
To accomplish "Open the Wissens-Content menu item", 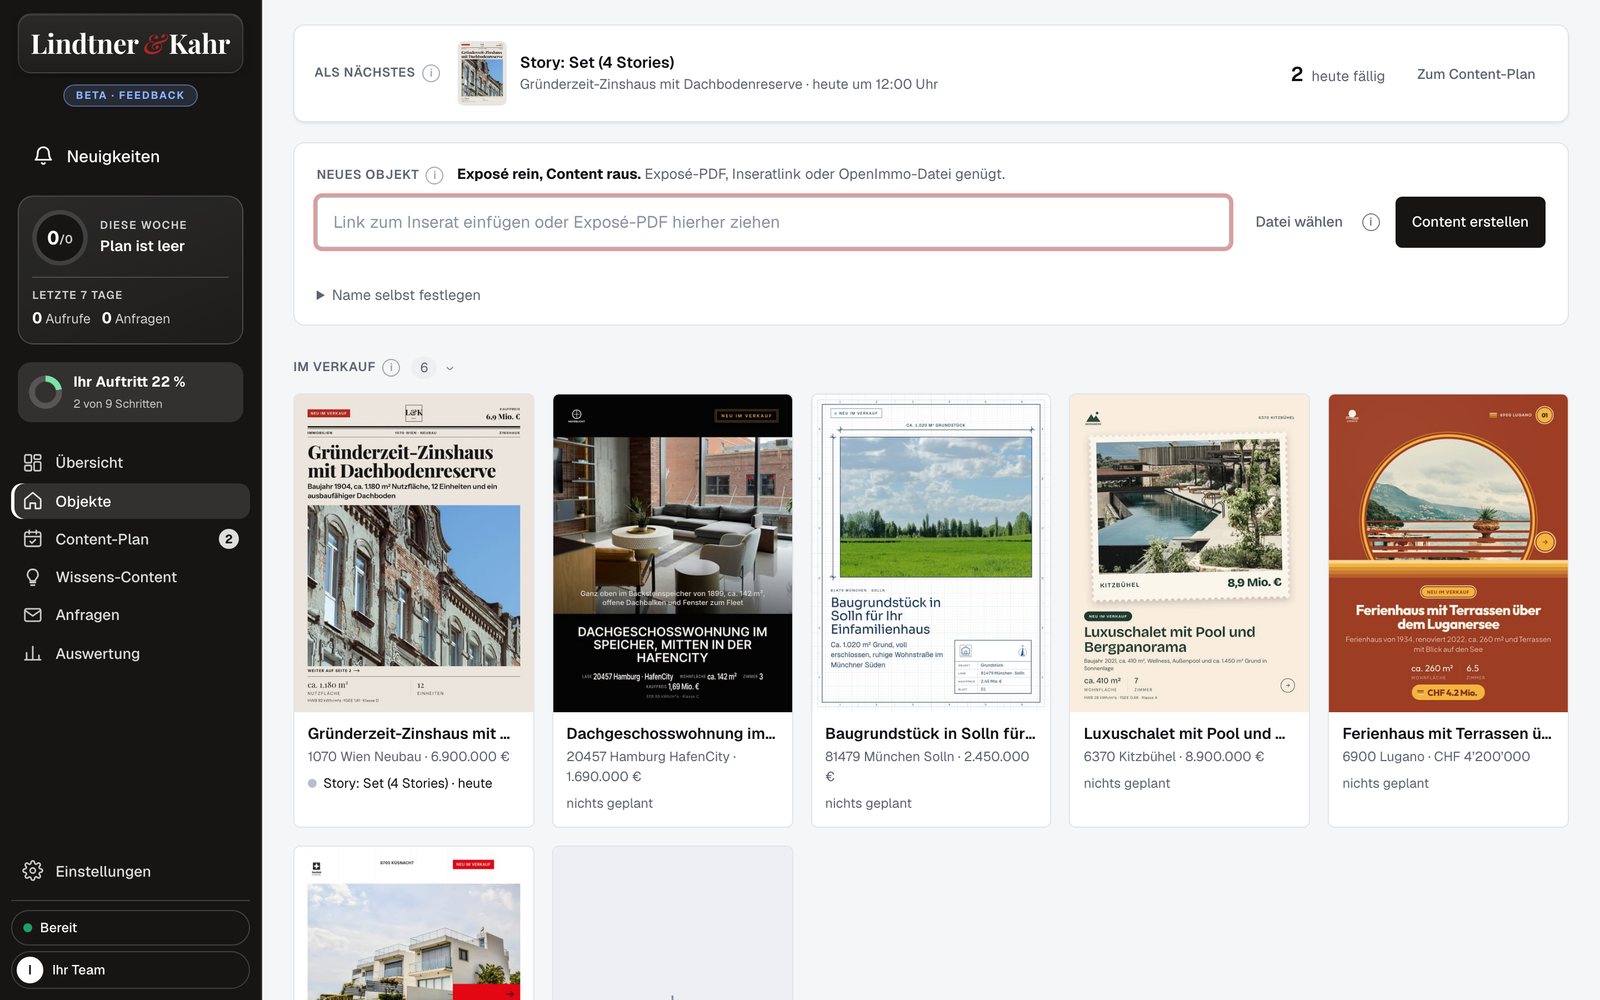I will (x=130, y=577).
